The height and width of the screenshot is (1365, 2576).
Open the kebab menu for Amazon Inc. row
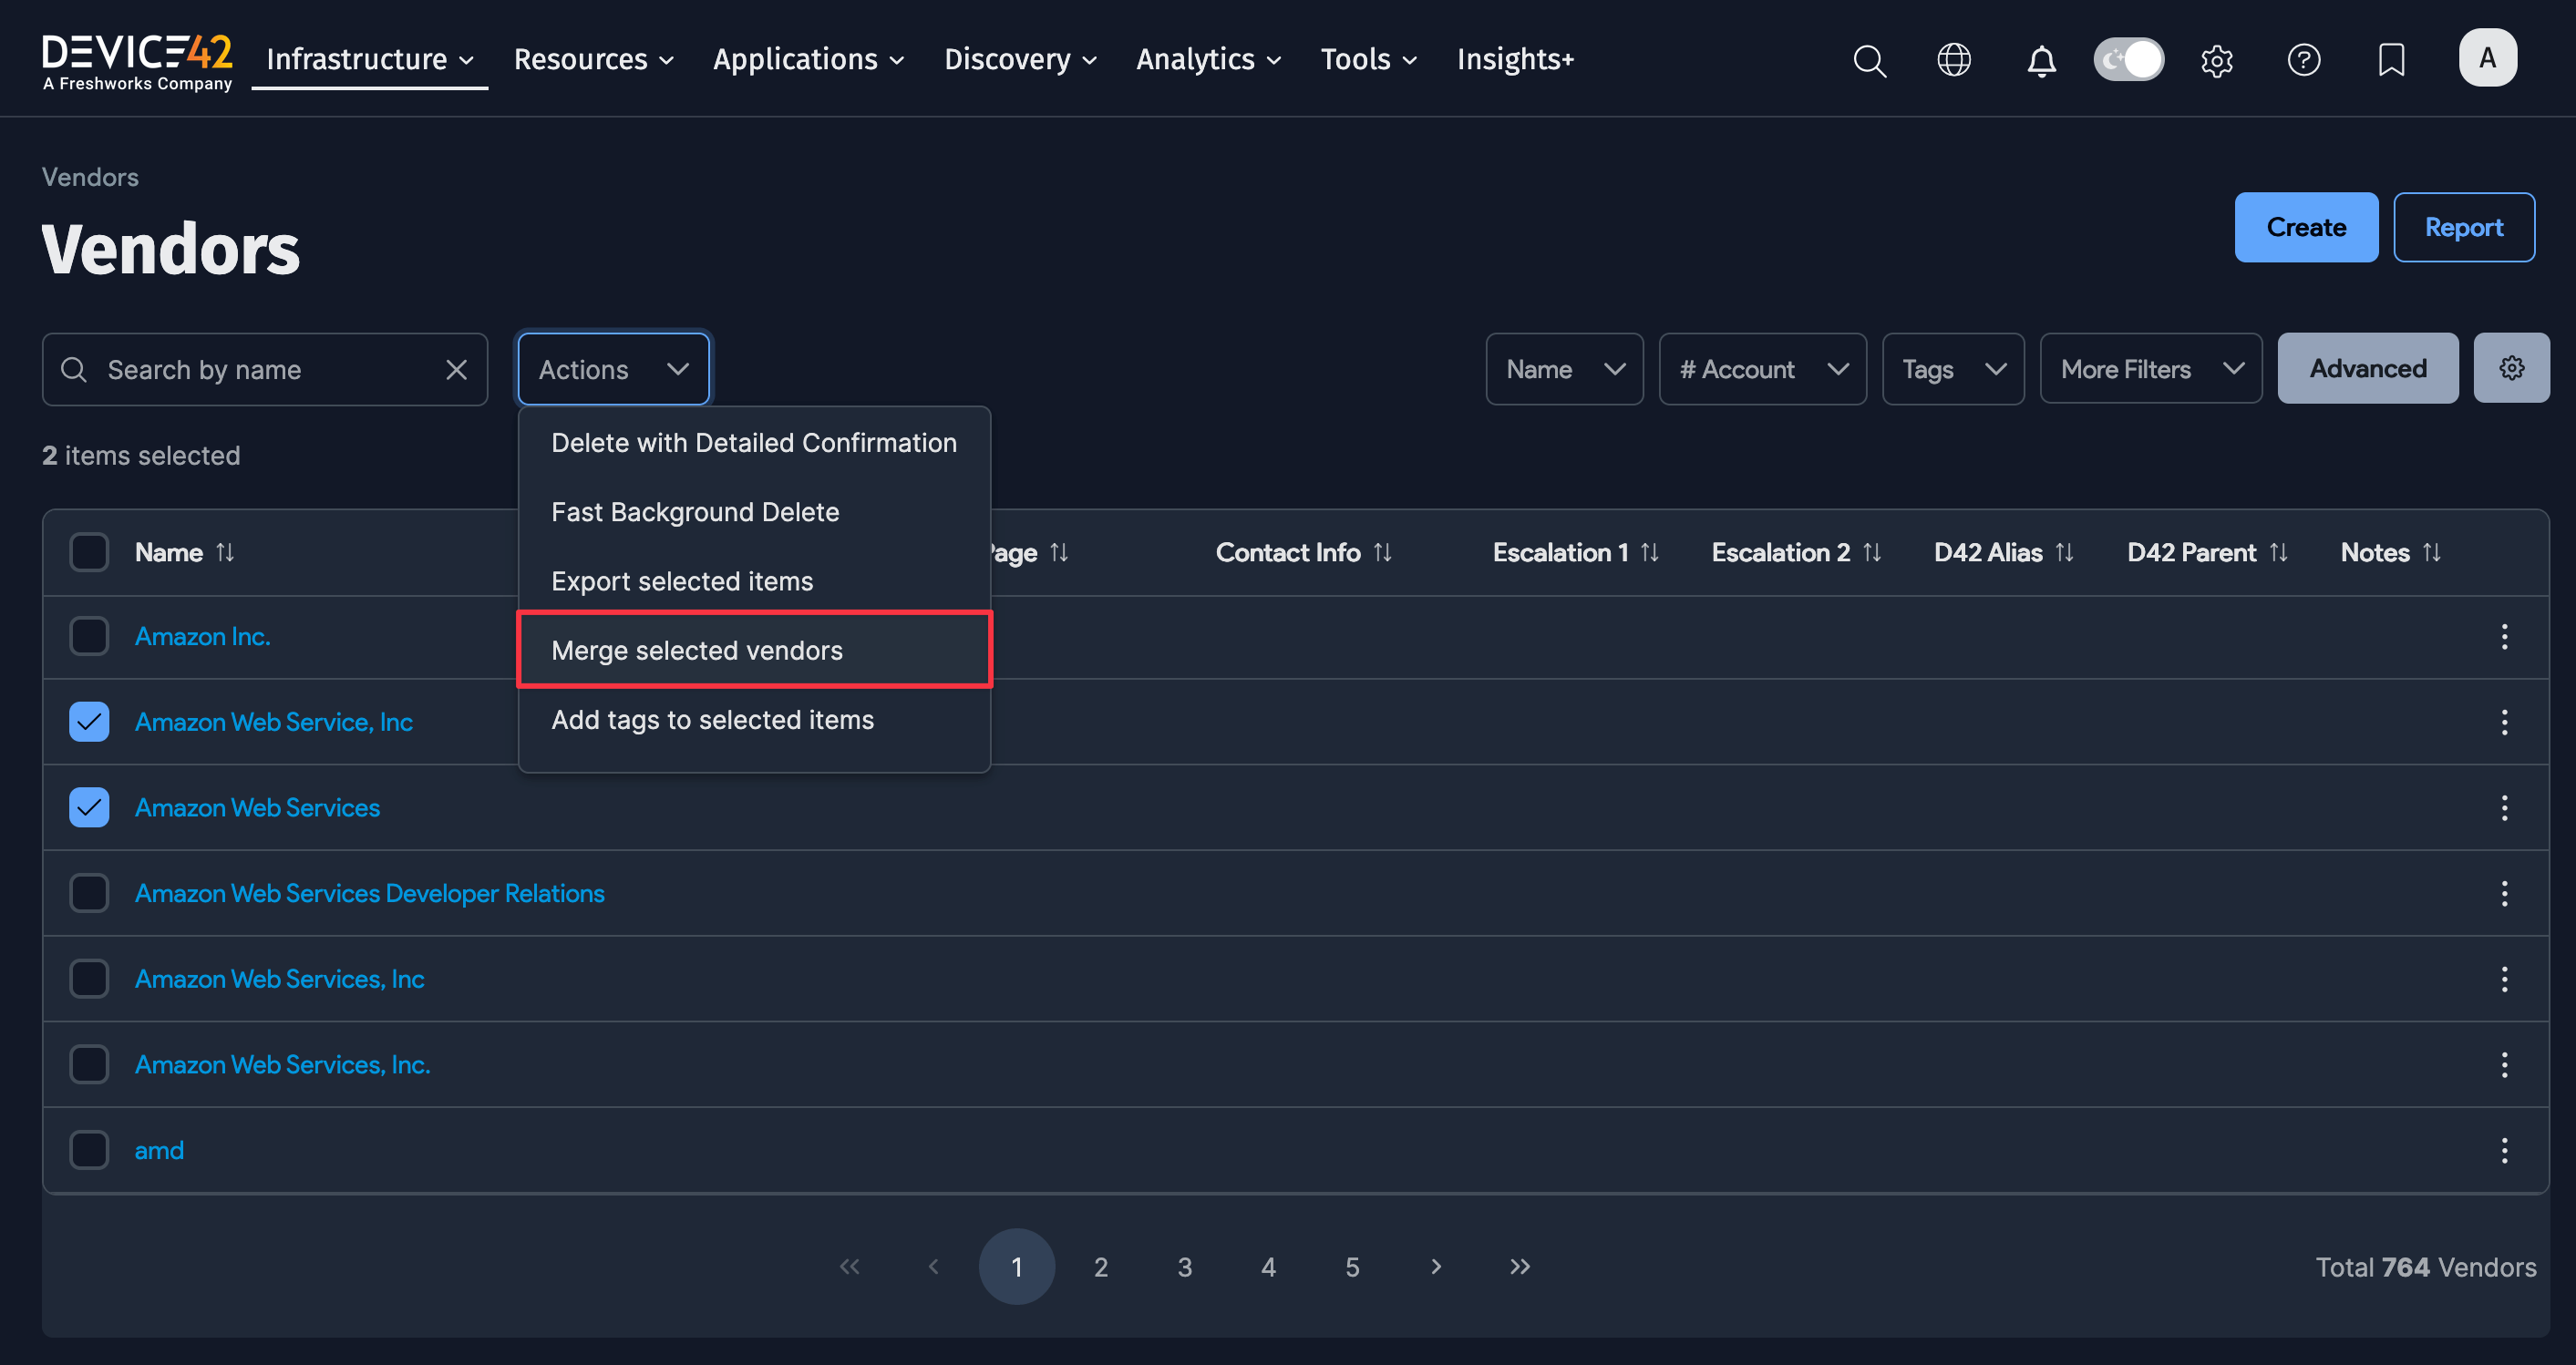coord(2504,636)
